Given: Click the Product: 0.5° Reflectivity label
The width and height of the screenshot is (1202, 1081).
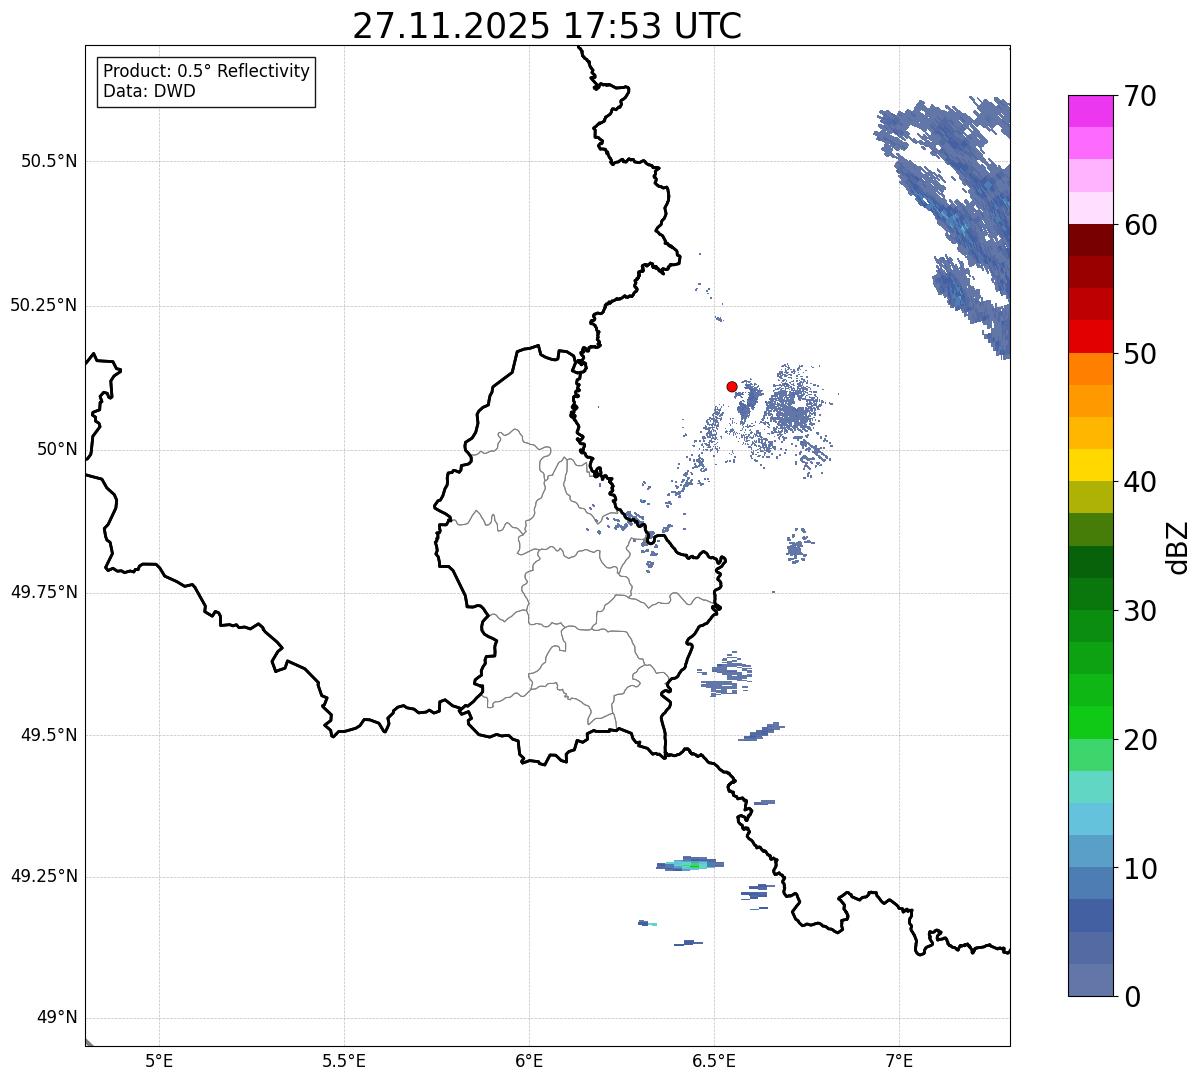Looking at the screenshot, I should 207,71.
